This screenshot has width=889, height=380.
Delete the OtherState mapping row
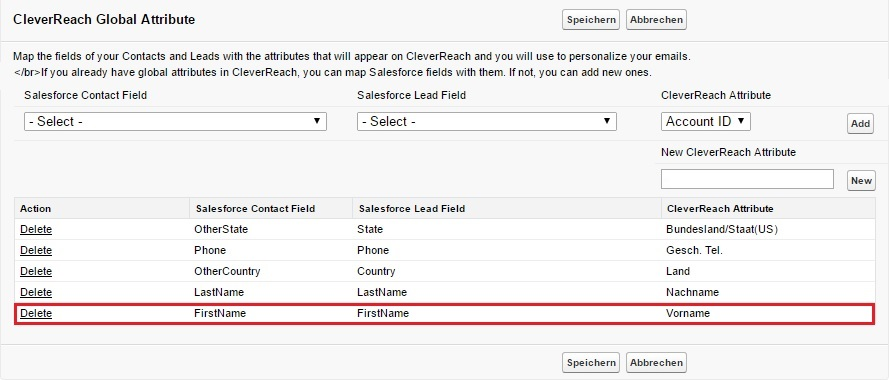click(x=36, y=229)
